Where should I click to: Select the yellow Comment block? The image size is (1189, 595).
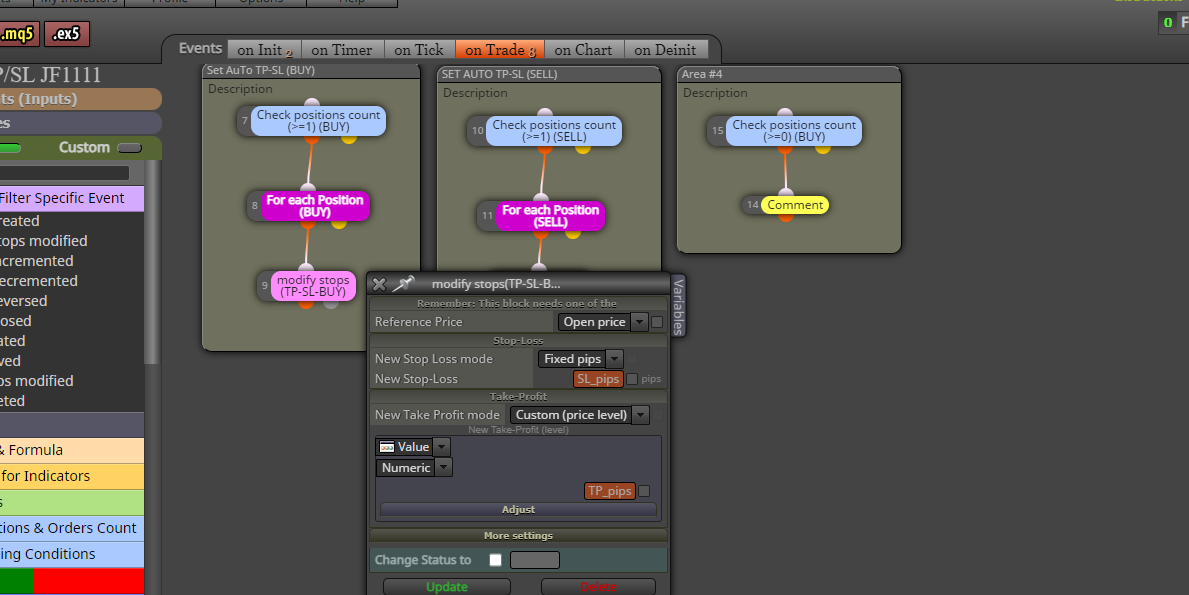coord(795,205)
